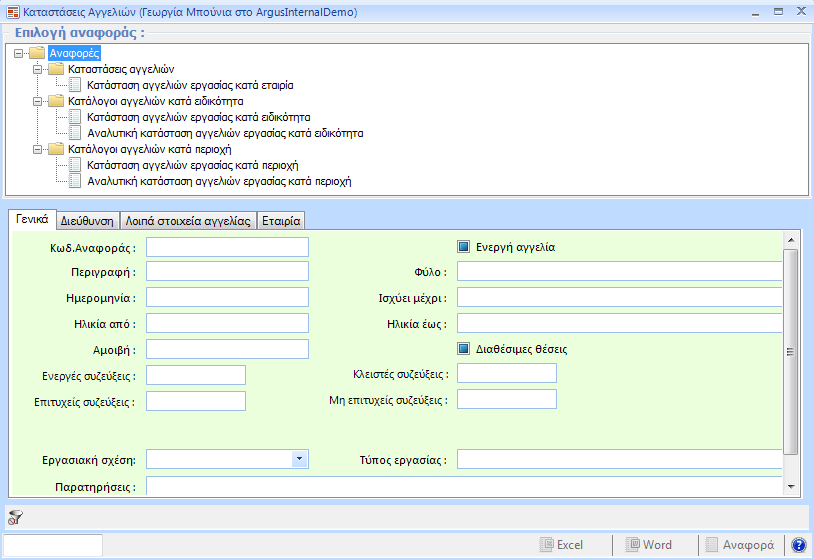Toggle the Ενεργή αγγελία checkbox
This screenshot has height=560, width=814.
pos(464,247)
